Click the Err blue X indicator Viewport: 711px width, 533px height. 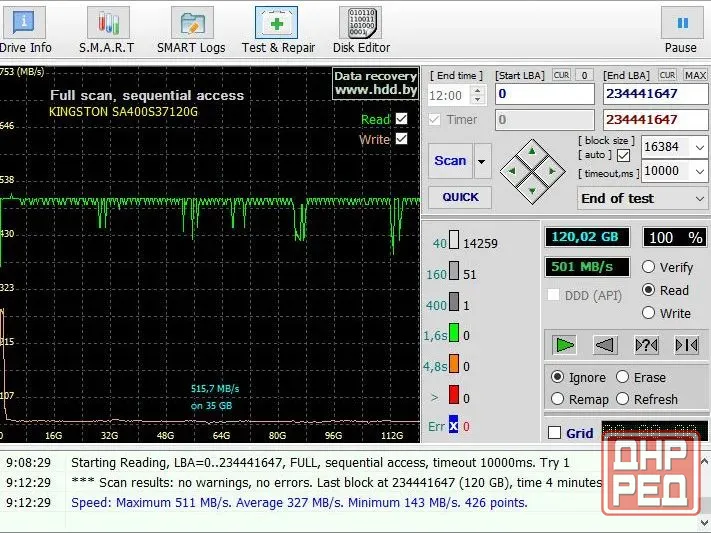coord(453,425)
